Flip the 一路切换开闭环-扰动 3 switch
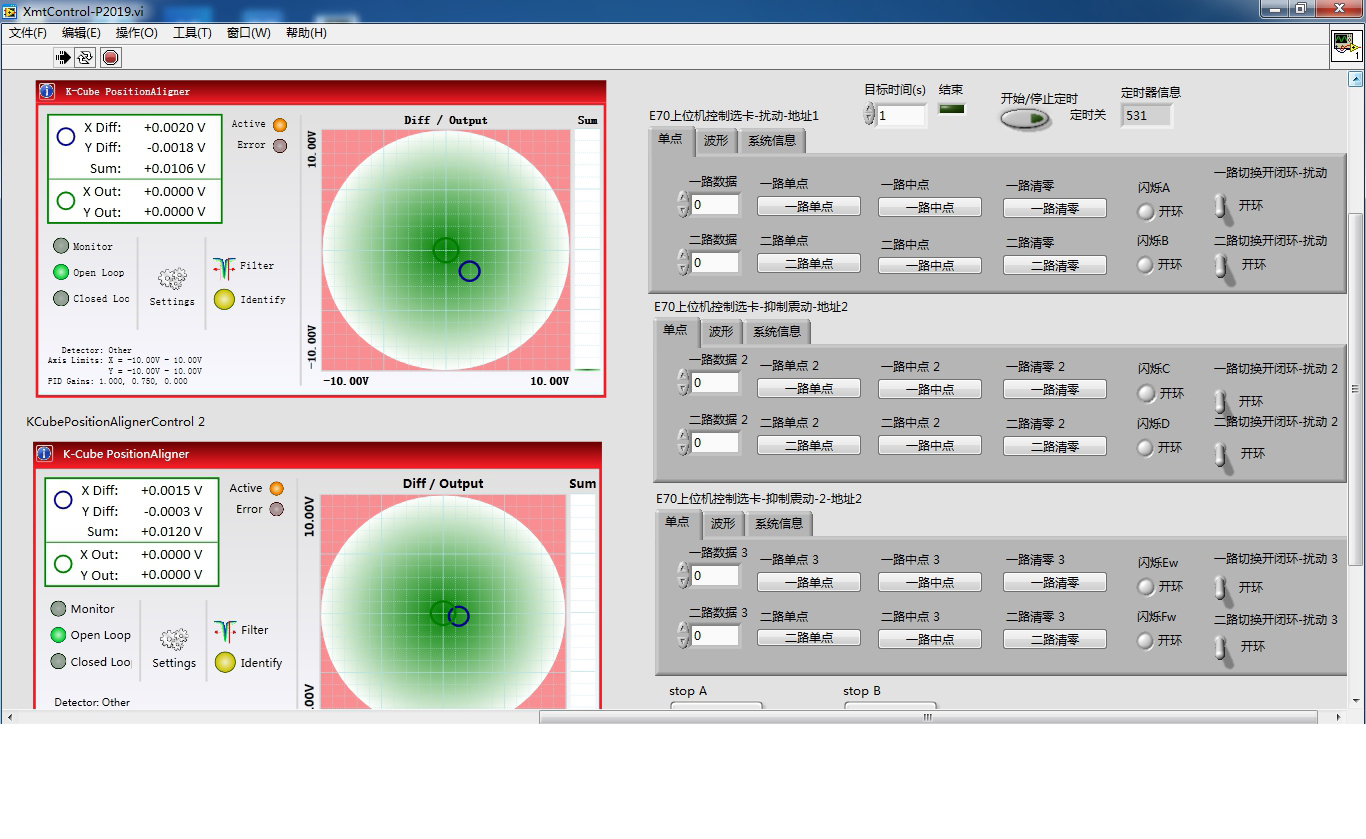The image size is (1366, 839). pyautogui.click(x=1220, y=588)
